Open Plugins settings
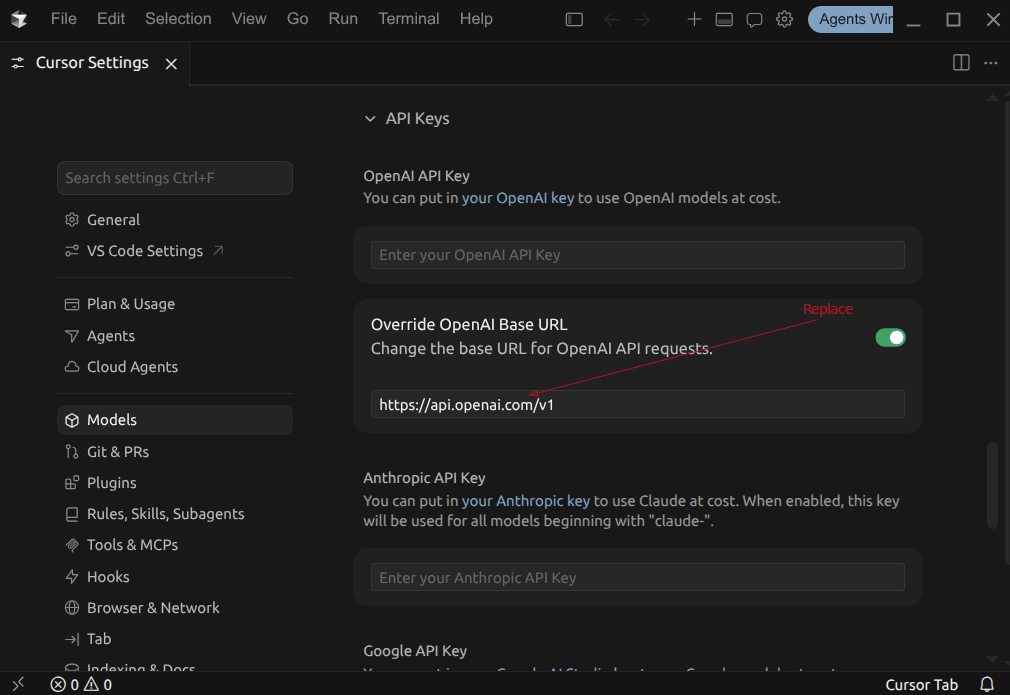Screen dimensions: 1010x695 [175, 482]
